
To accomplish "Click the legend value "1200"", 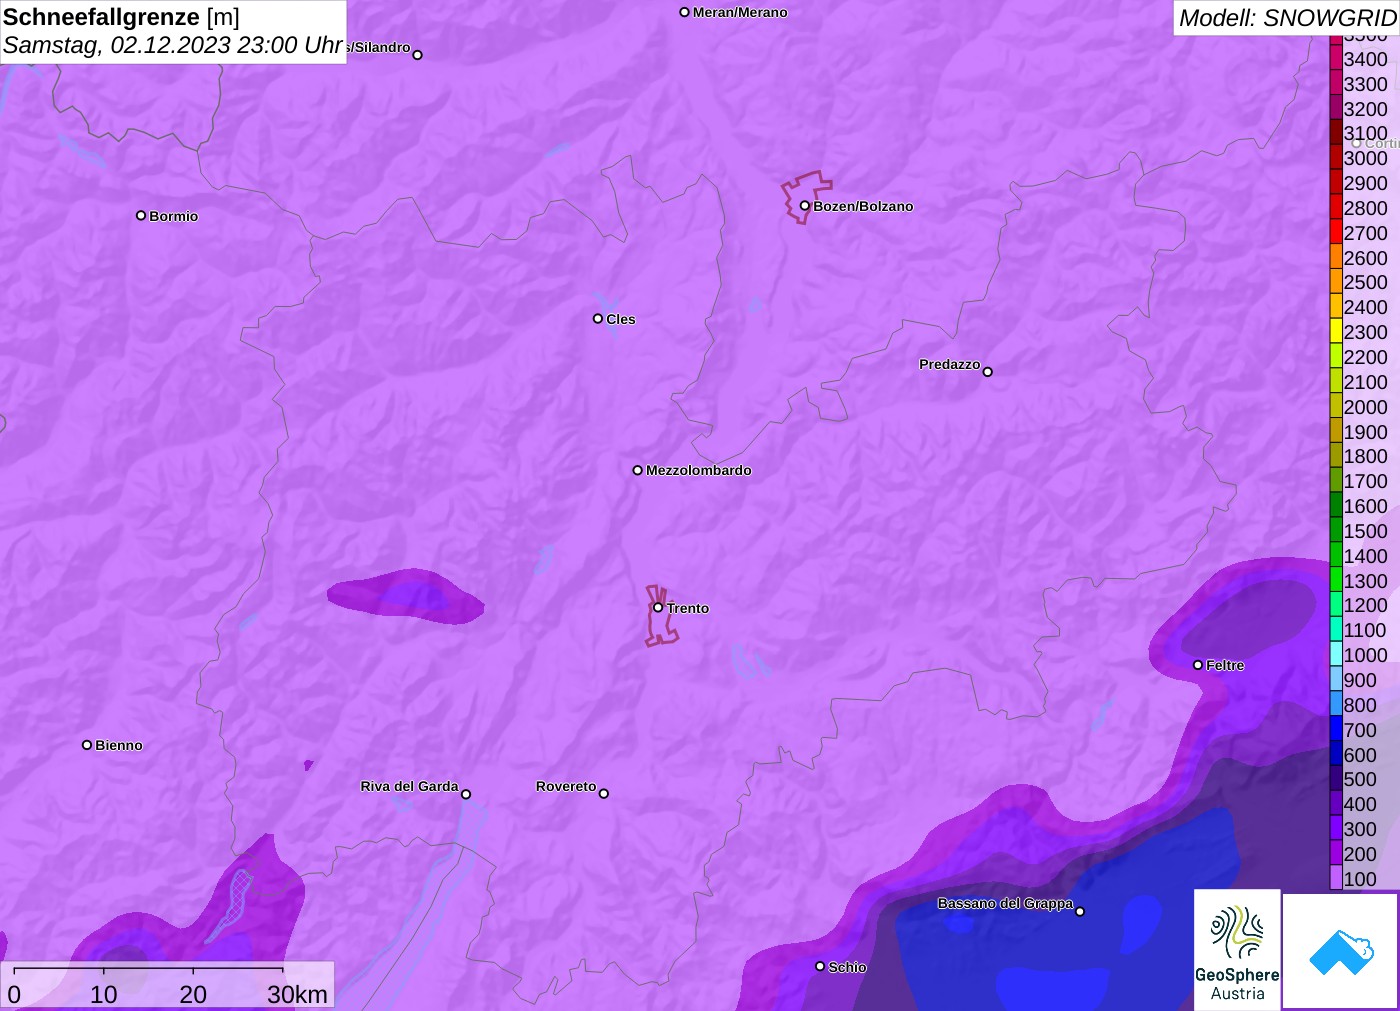I will [1365, 605].
